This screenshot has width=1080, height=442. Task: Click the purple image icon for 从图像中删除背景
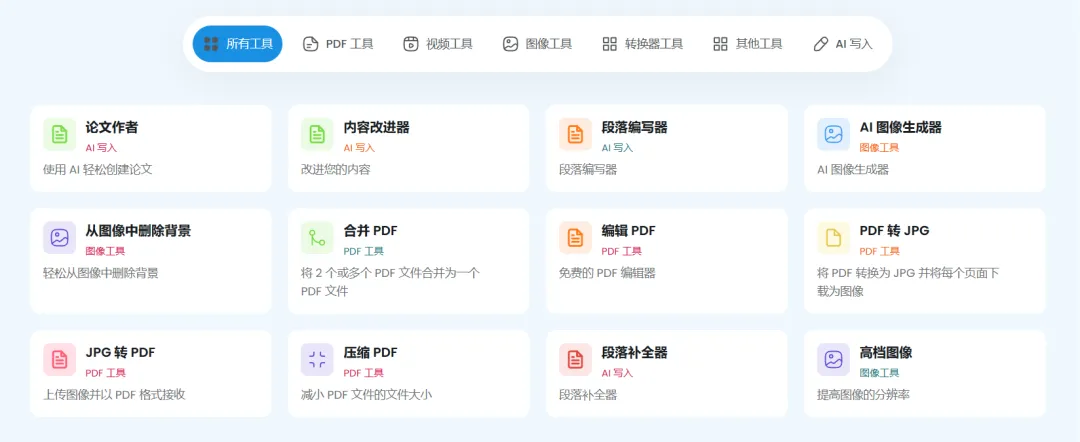pos(59,238)
